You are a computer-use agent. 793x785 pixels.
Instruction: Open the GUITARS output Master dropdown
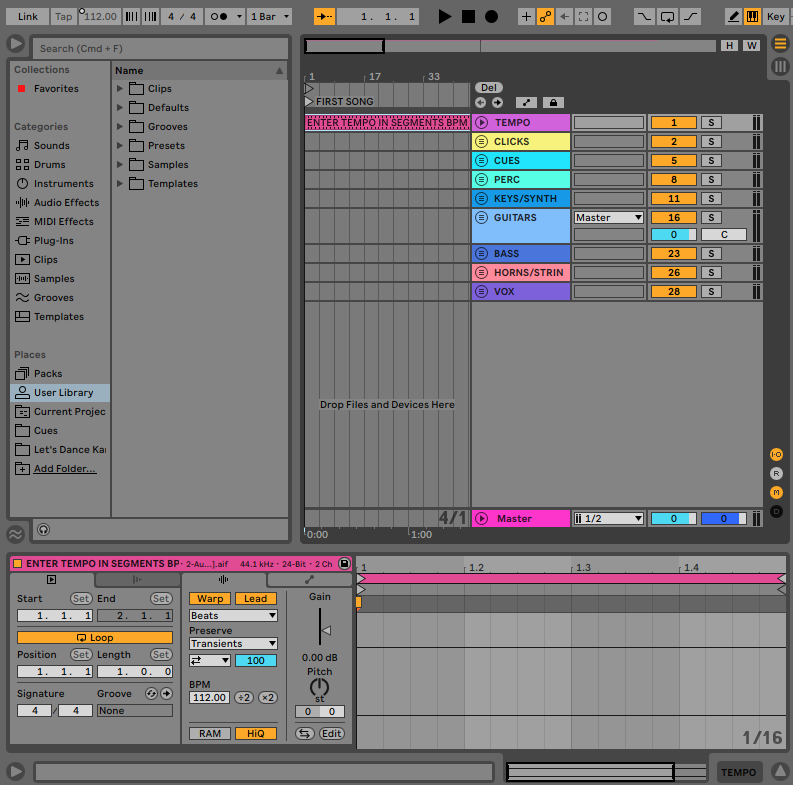pos(609,217)
